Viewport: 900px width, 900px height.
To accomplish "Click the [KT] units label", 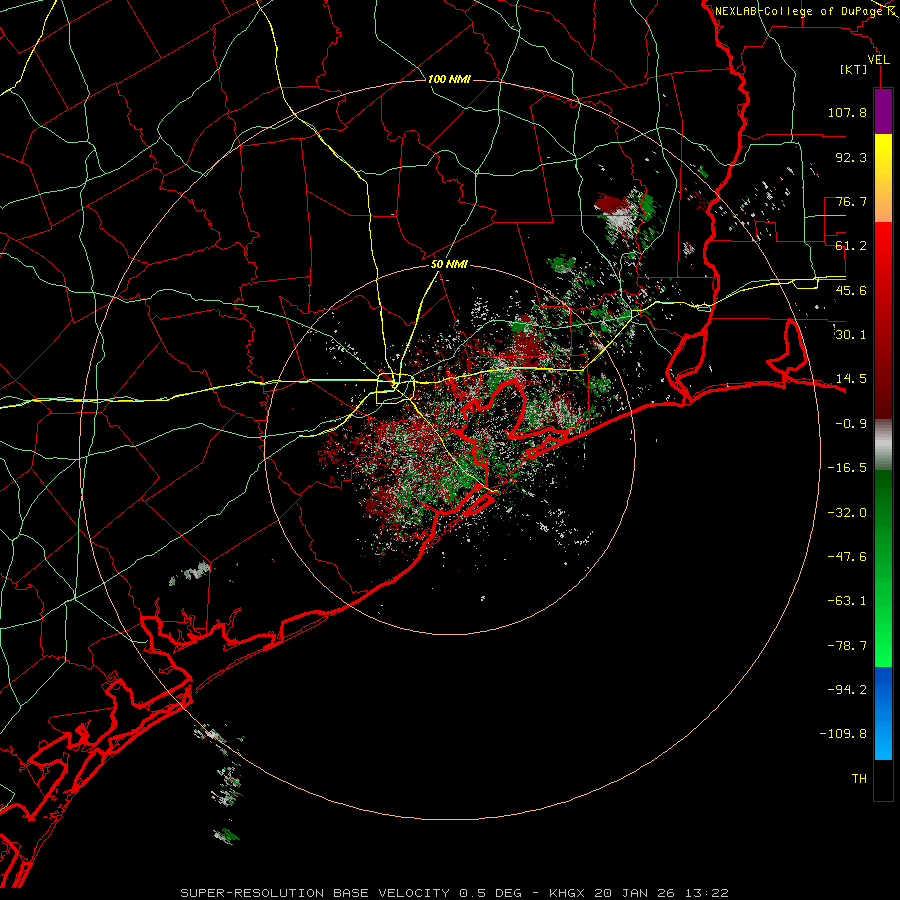I will [x=854, y=70].
